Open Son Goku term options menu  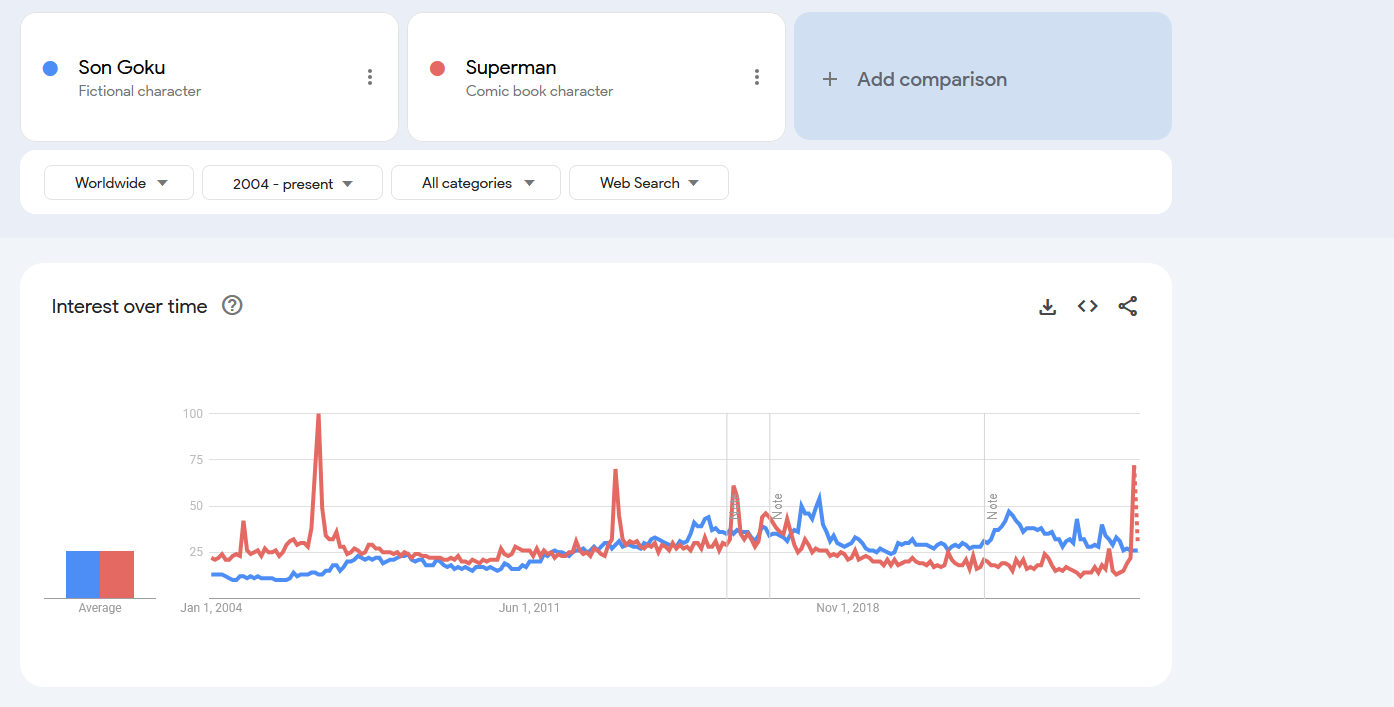[370, 77]
